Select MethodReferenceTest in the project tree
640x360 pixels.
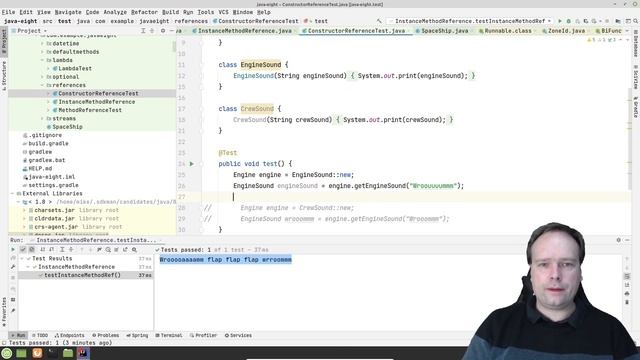tap(90, 110)
